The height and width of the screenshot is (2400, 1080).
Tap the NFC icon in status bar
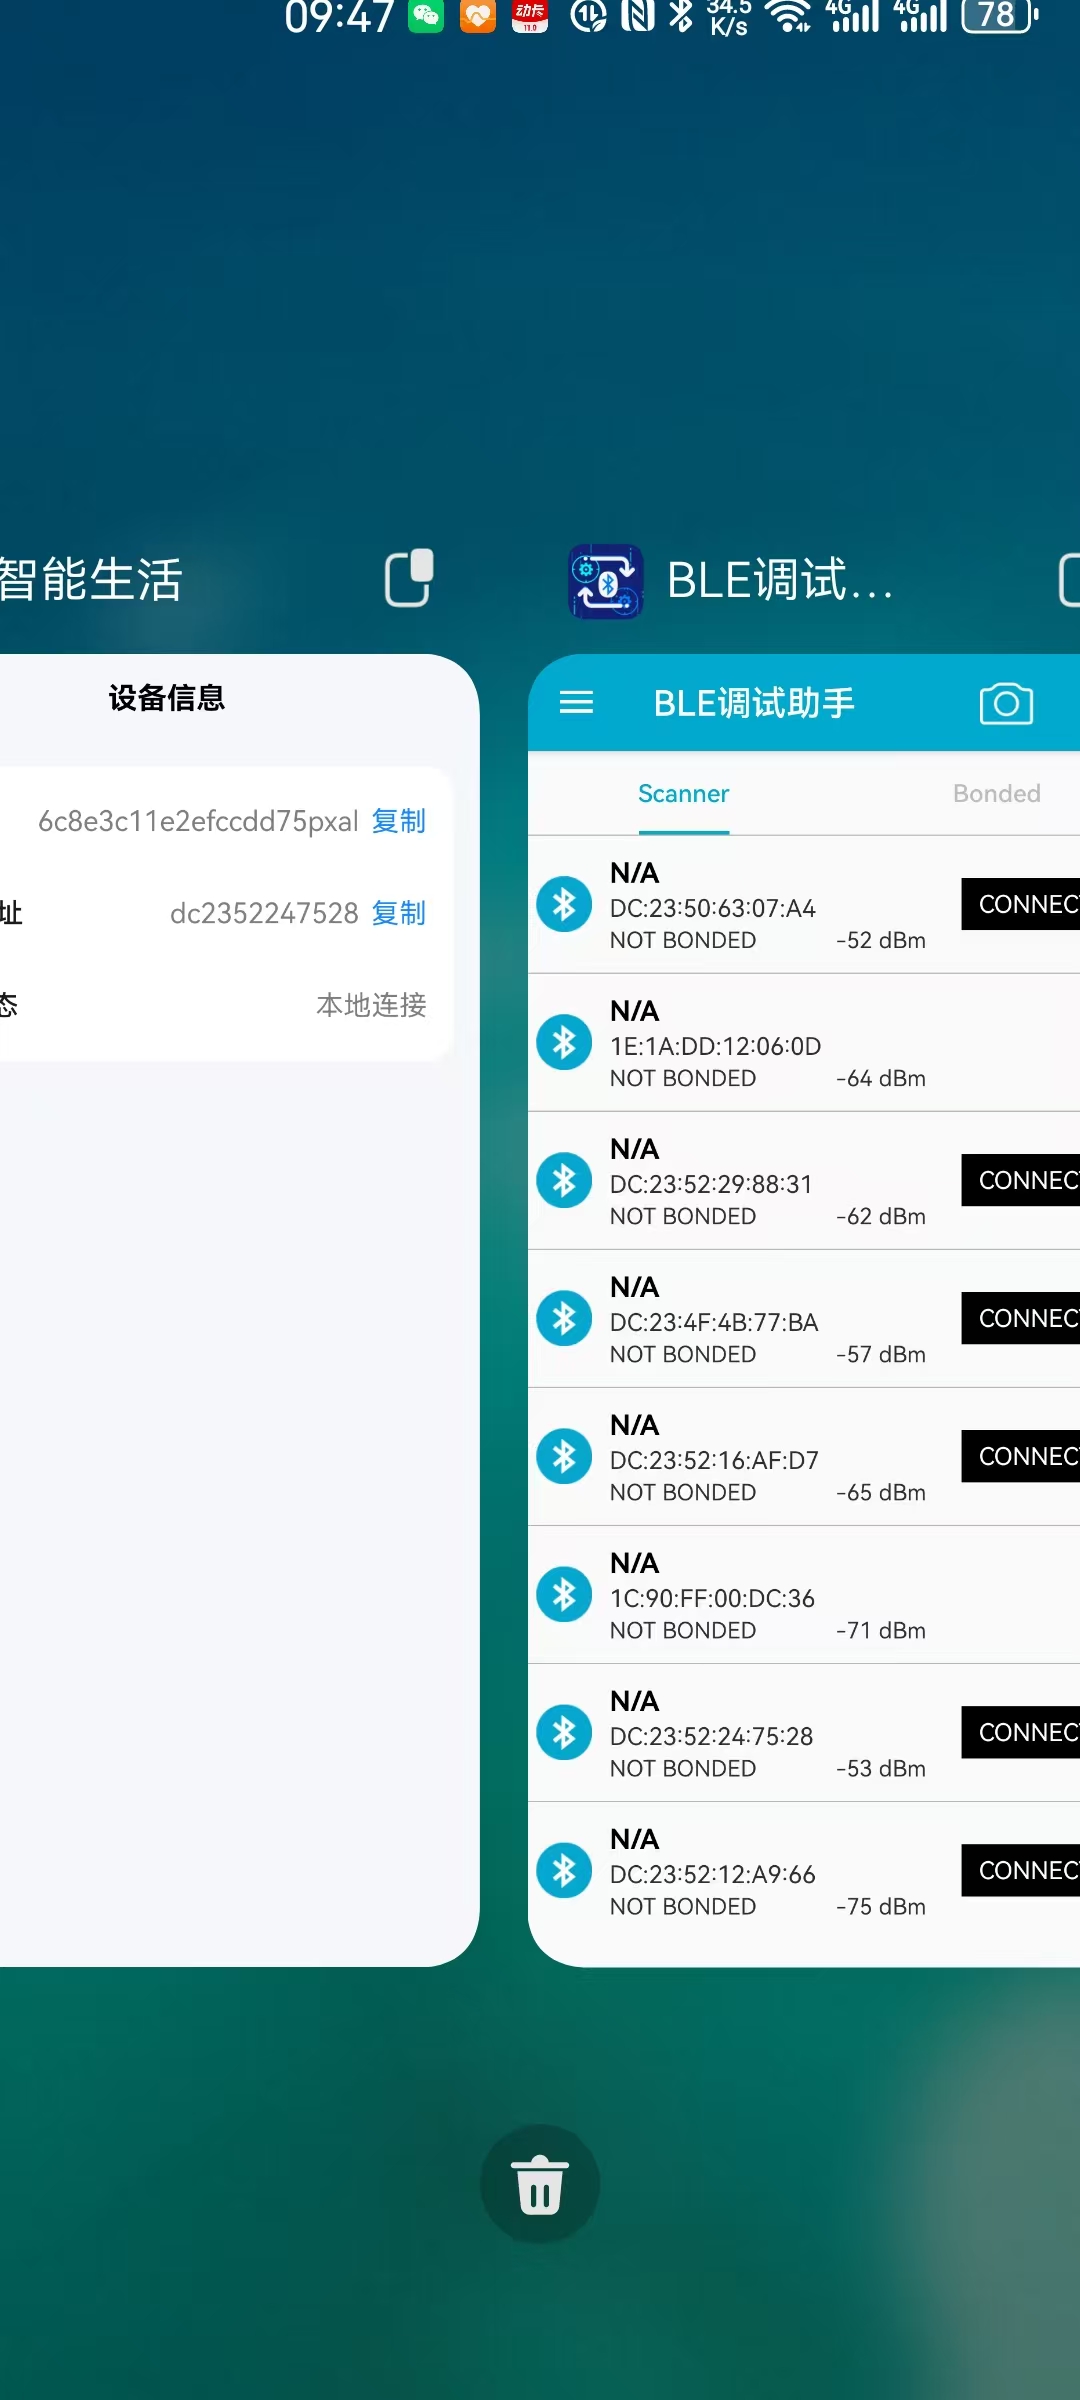[x=638, y=16]
